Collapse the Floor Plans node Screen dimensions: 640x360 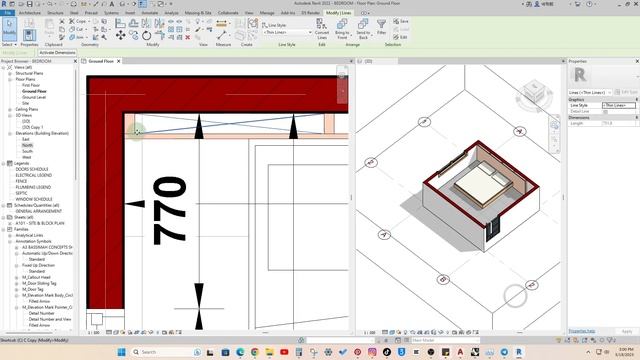10,80
